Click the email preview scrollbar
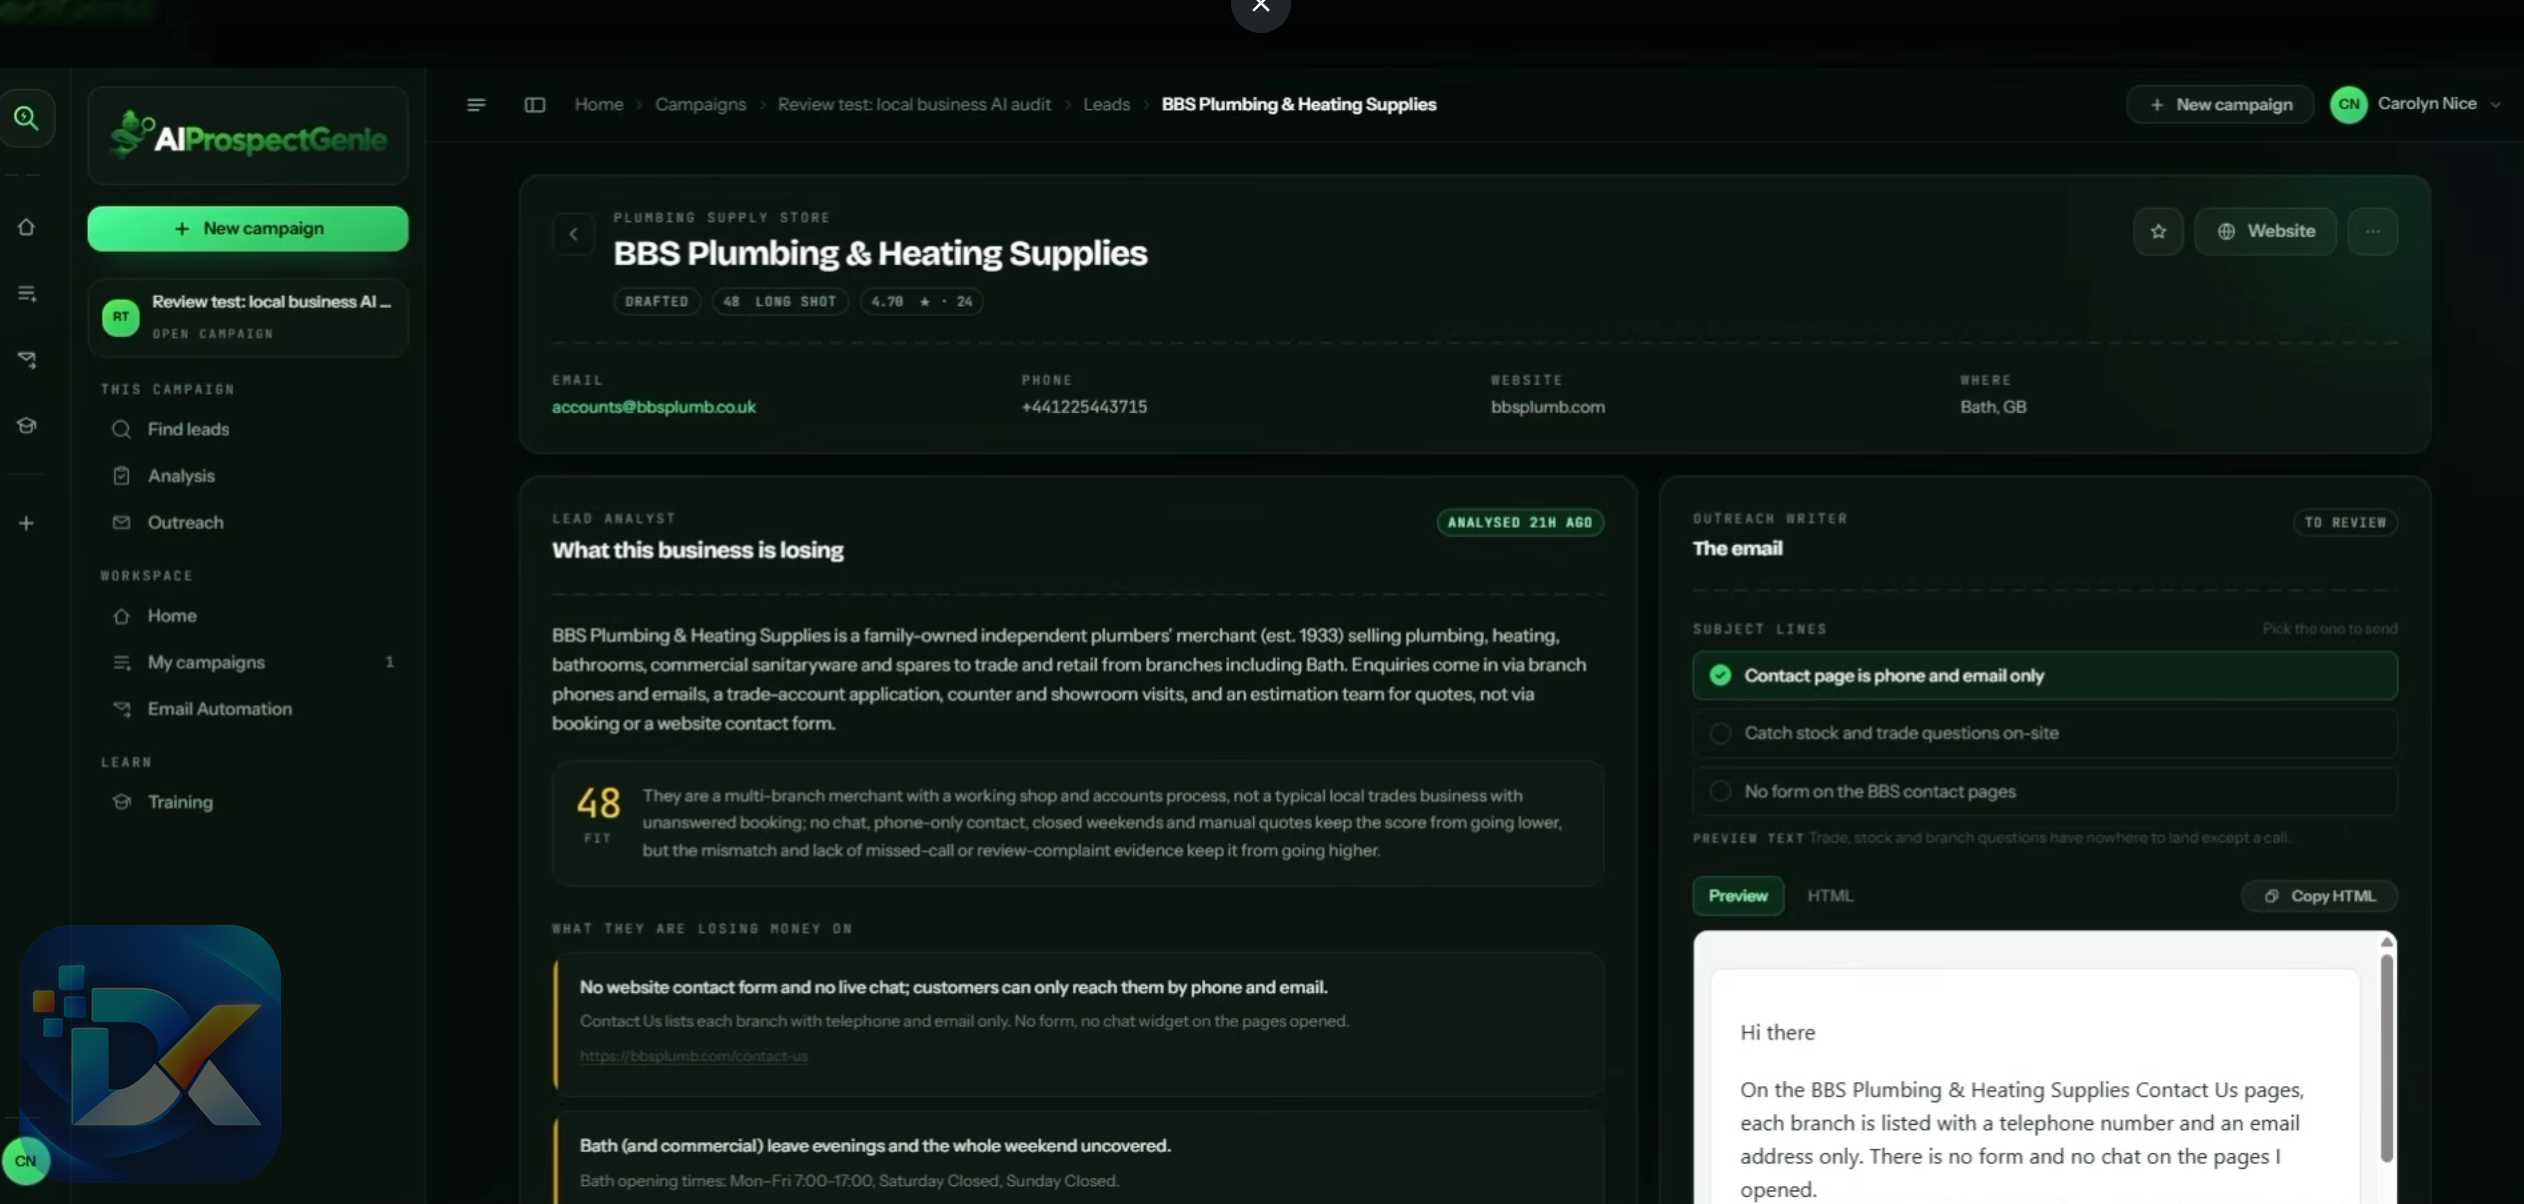Screen dimensions: 2524x1204 pos(2386,1058)
